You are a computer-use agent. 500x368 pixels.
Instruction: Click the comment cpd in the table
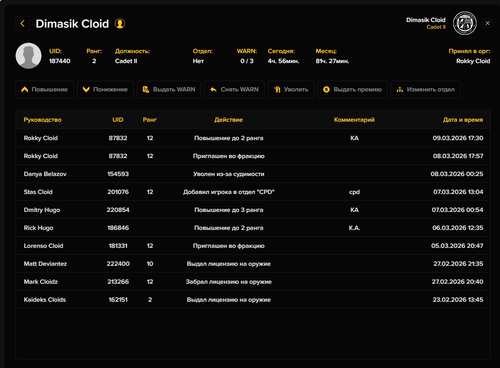pyautogui.click(x=354, y=192)
